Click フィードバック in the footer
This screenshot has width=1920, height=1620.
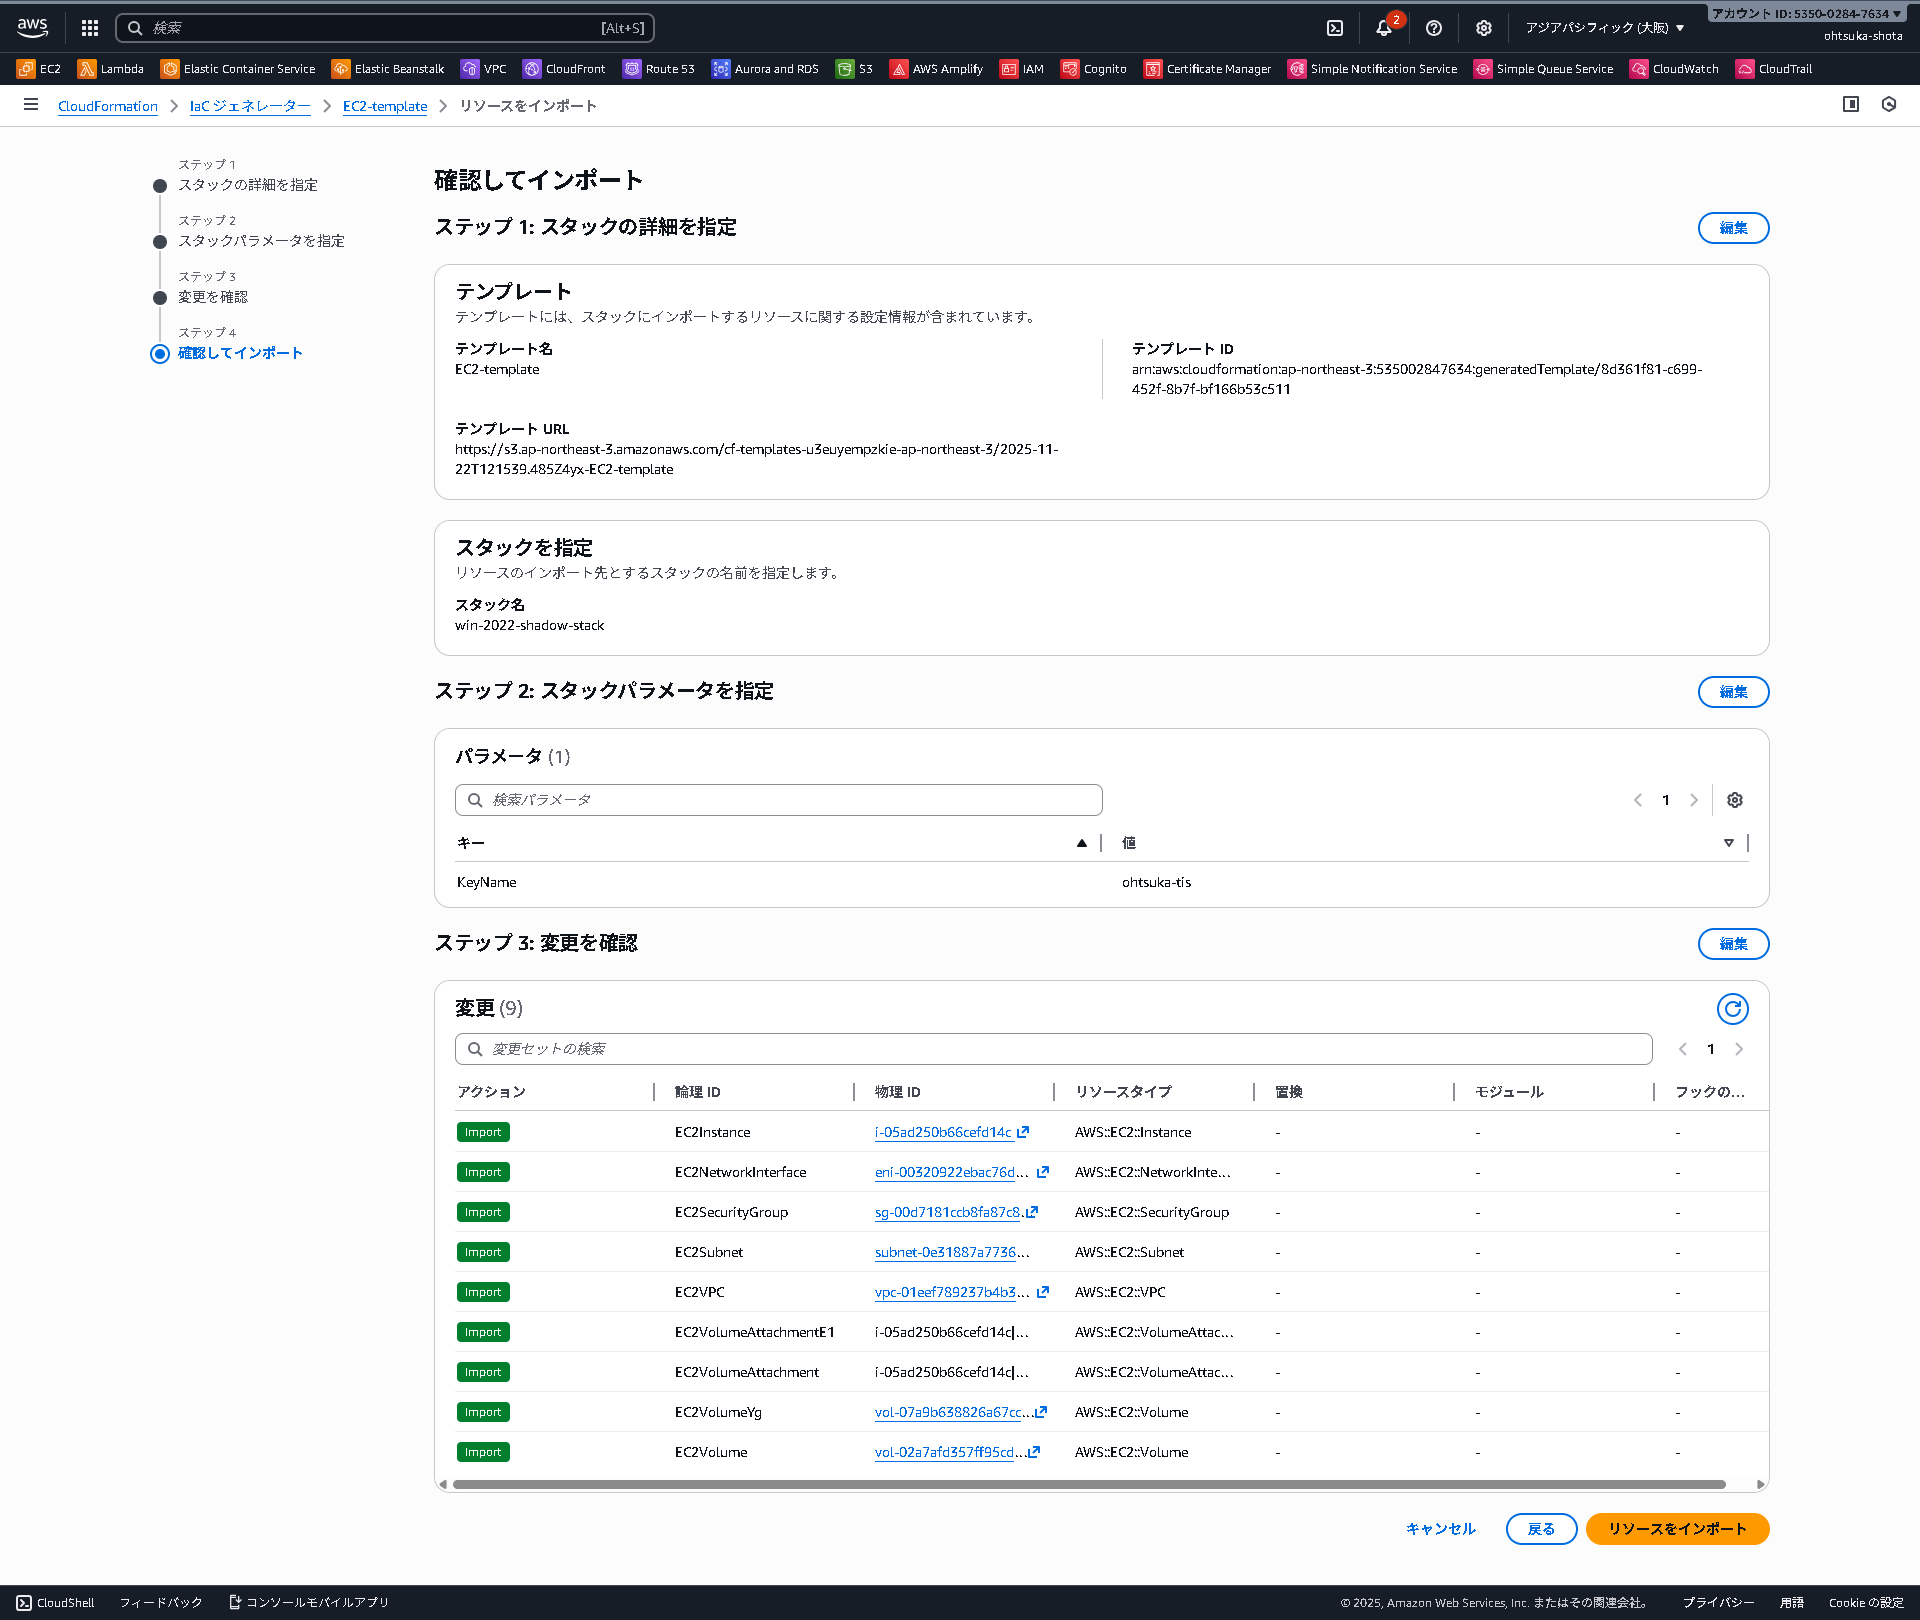[x=160, y=1601]
